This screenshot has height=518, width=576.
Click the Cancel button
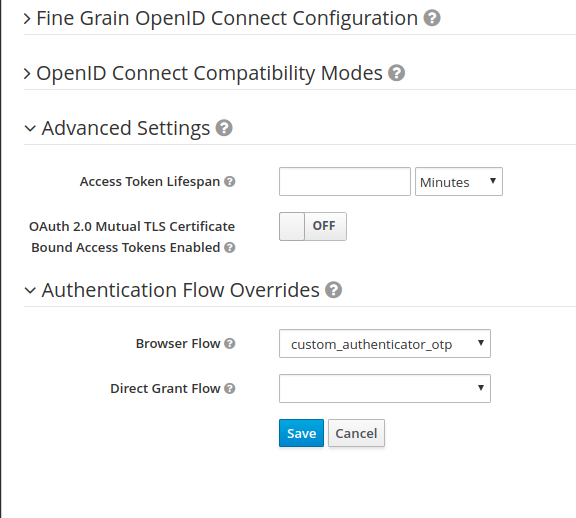point(356,433)
